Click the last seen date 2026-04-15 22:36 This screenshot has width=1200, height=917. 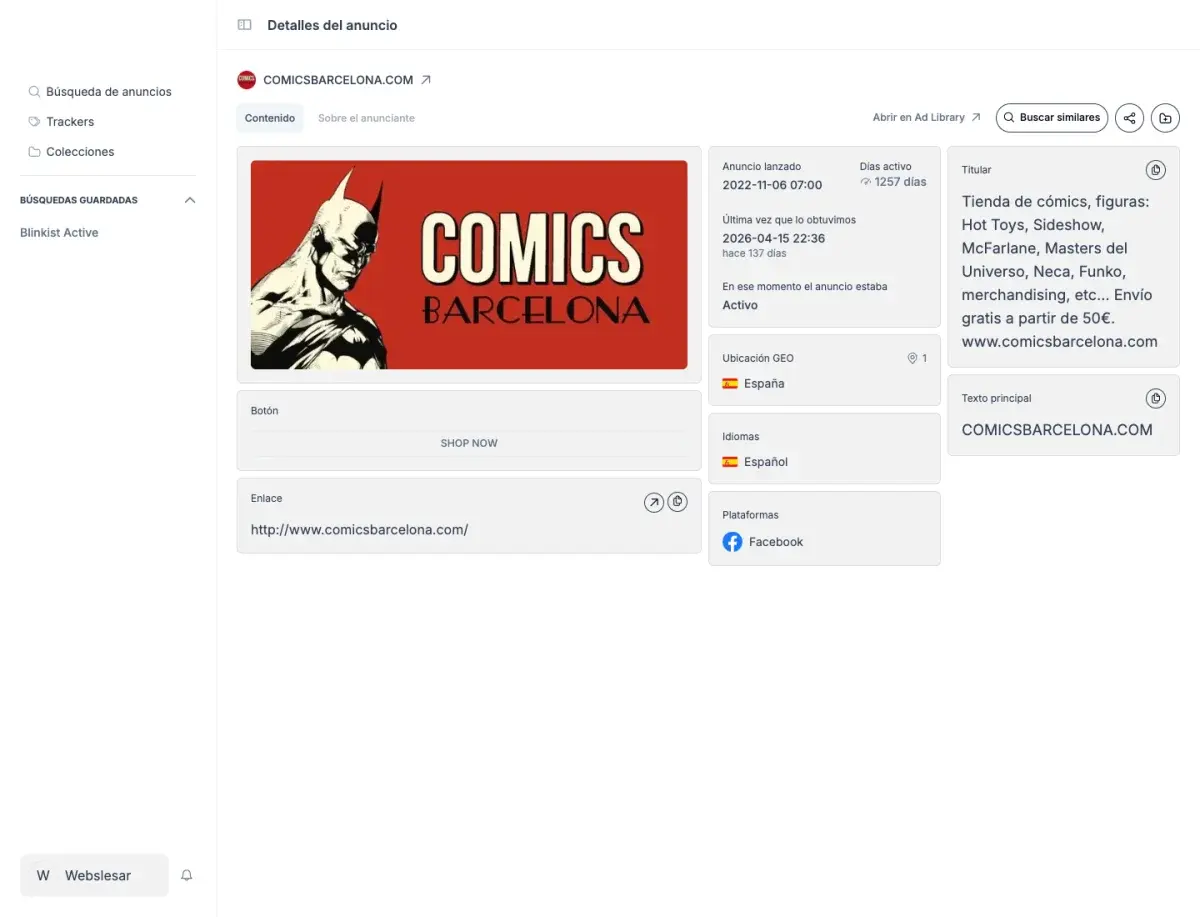773,238
